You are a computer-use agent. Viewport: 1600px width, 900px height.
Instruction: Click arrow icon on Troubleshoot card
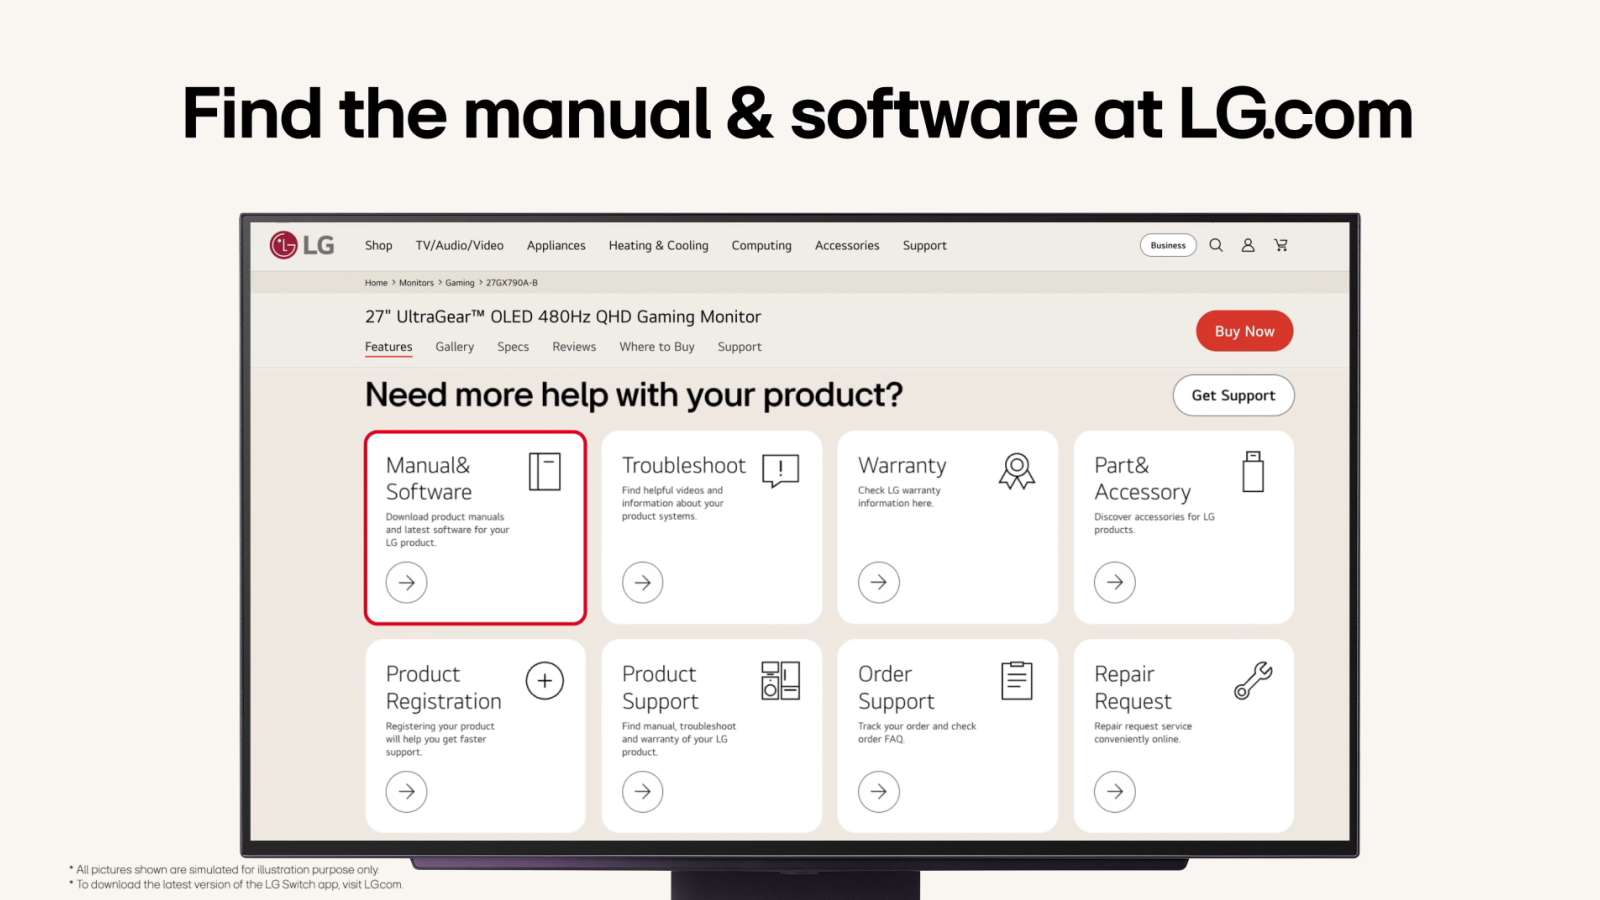[x=643, y=583]
